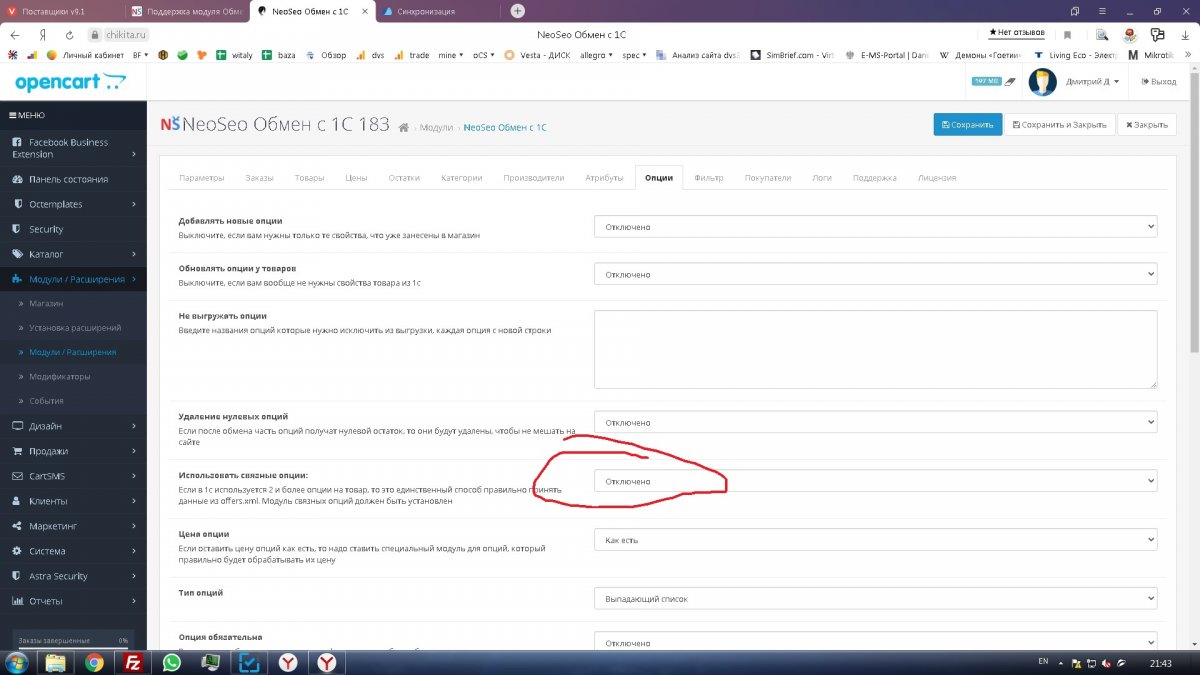Viewport: 1200px width, 675px height.
Task: Open Удаление нулевых опций dropdown
Action: (875, 422)
